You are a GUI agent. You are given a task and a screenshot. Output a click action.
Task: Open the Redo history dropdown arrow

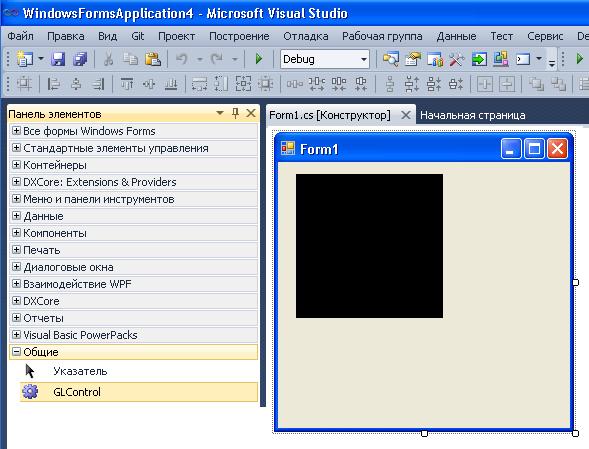(234, 59)
